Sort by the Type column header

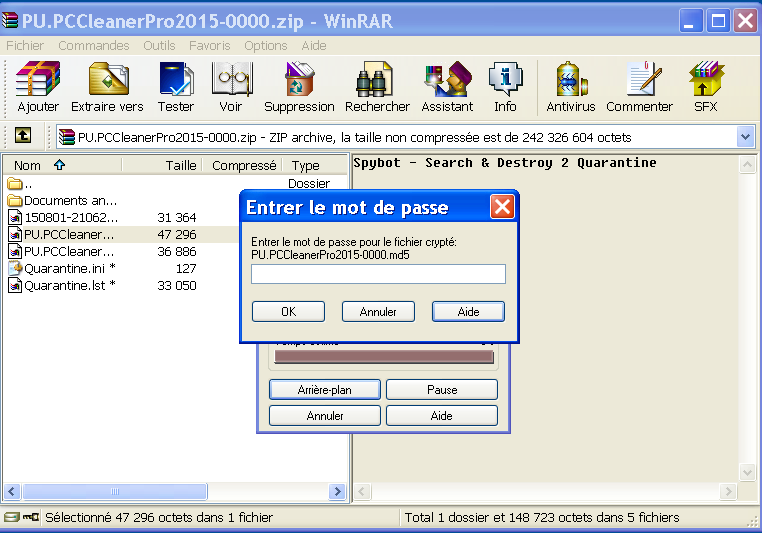pyautogui.click(x=314, y=166)
